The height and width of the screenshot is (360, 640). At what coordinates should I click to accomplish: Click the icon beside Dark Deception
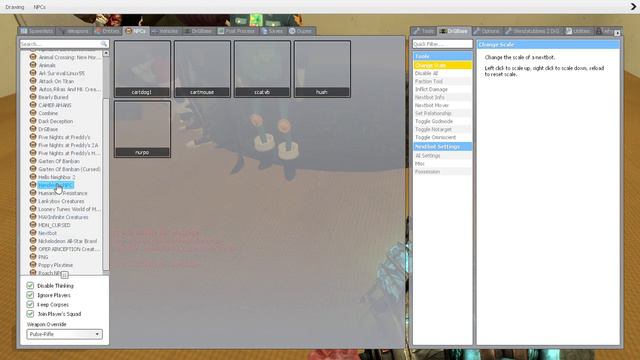point(33,121)
